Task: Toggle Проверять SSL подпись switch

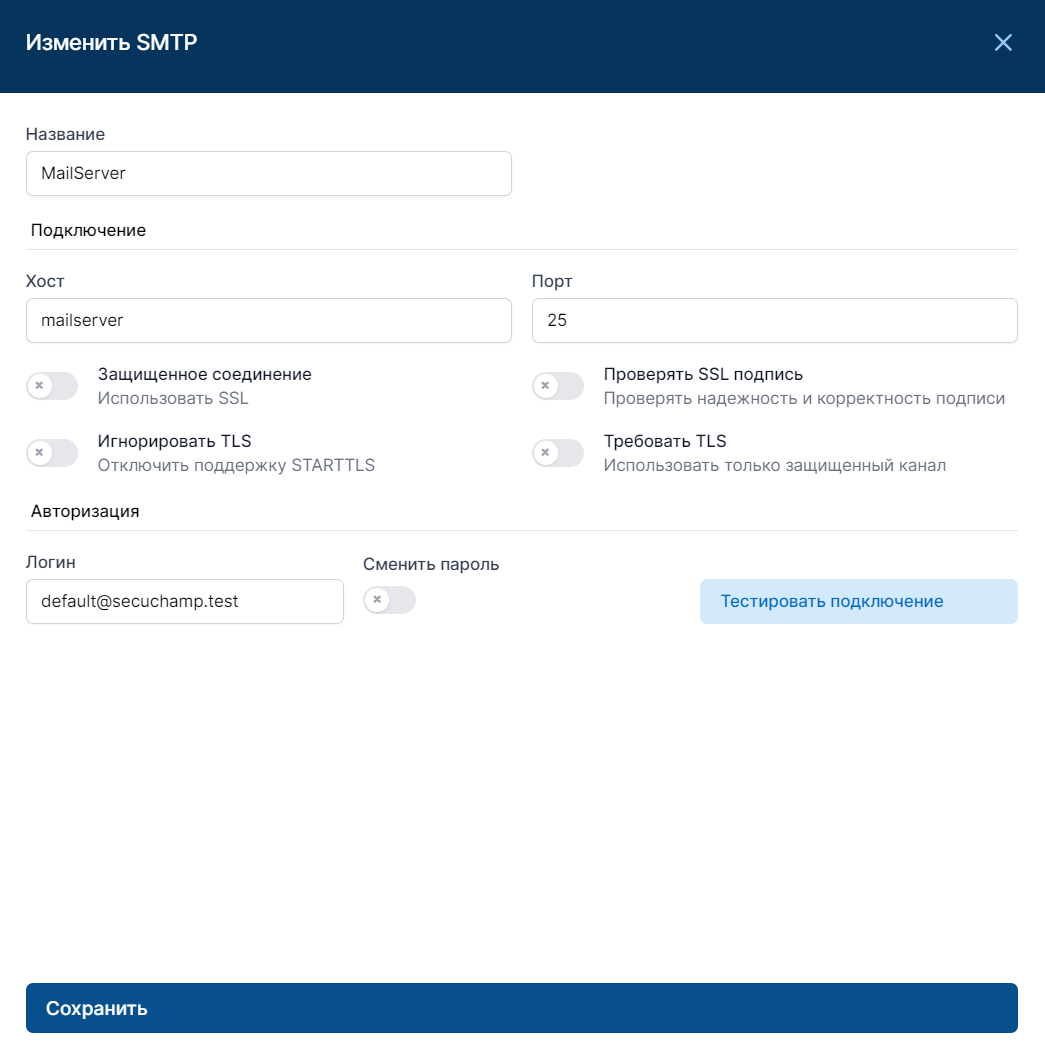Action: [x=558, y=386]
